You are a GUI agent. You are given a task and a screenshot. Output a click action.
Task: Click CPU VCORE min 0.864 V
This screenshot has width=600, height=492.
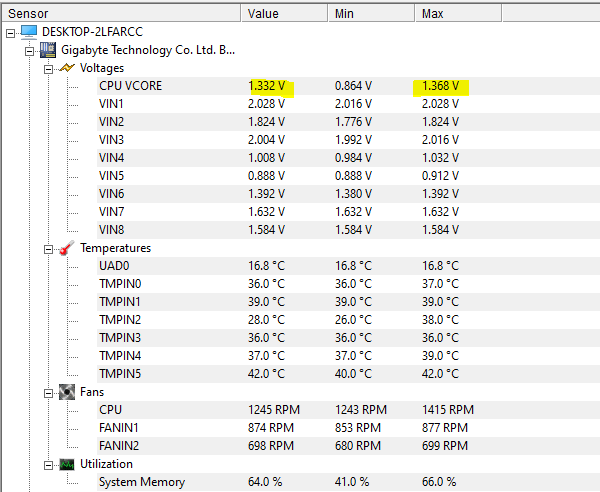pos(354,86)
